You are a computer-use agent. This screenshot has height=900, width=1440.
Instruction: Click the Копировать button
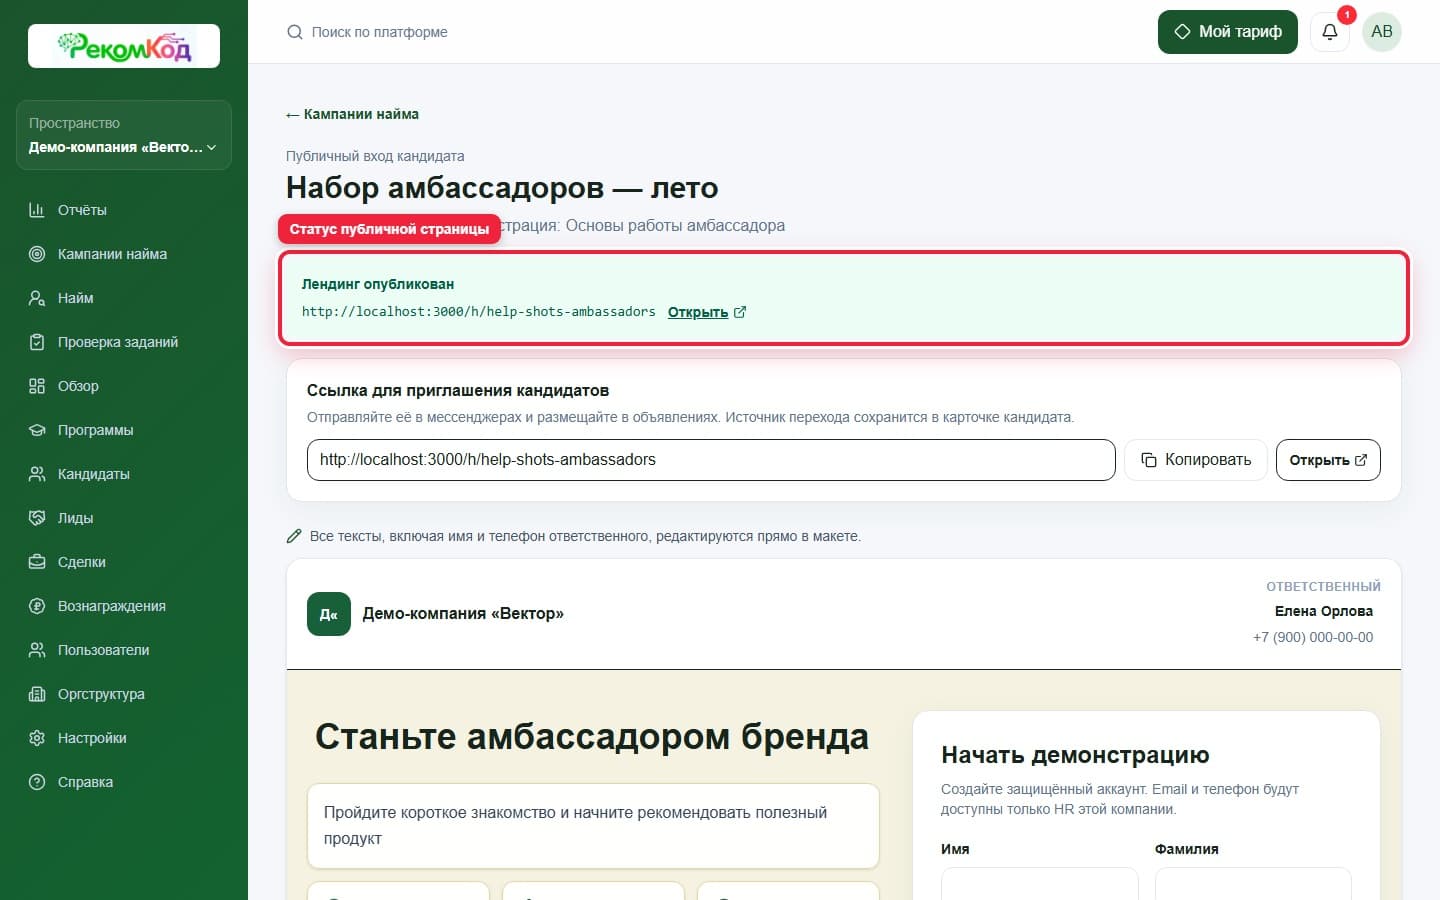(1196, 460)
